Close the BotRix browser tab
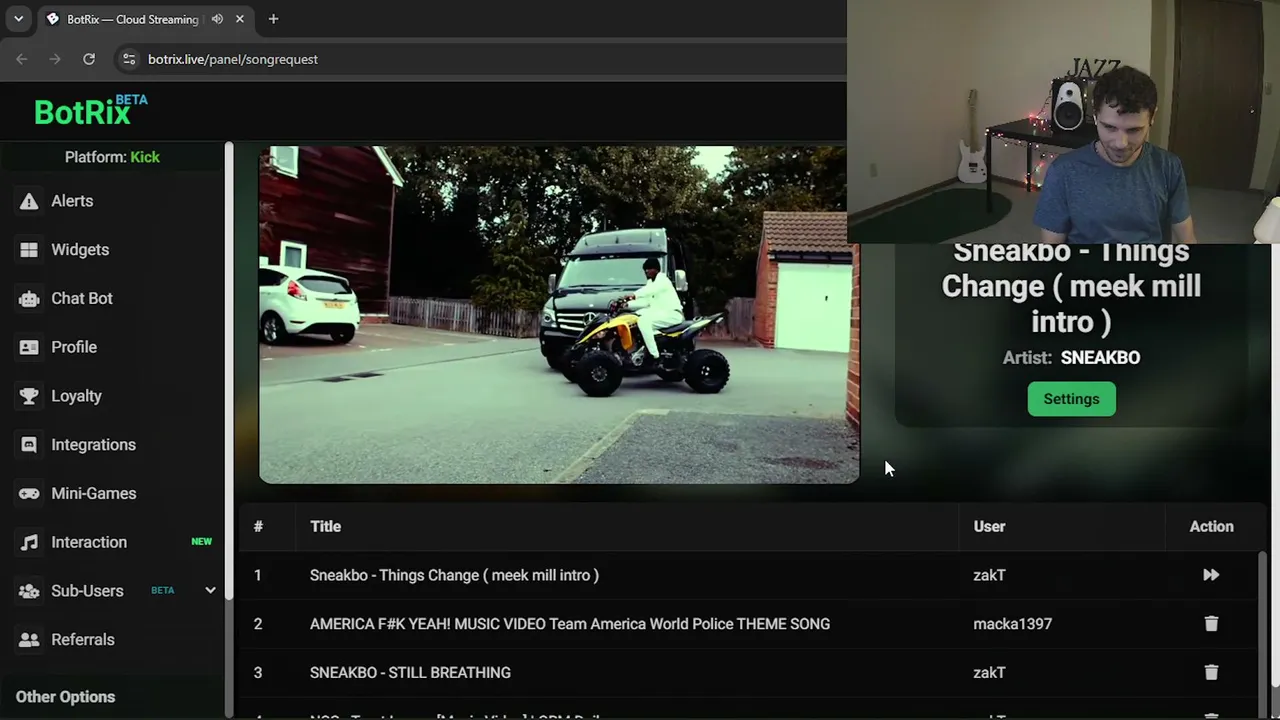 pyautogui.click(x=240, y=19)
